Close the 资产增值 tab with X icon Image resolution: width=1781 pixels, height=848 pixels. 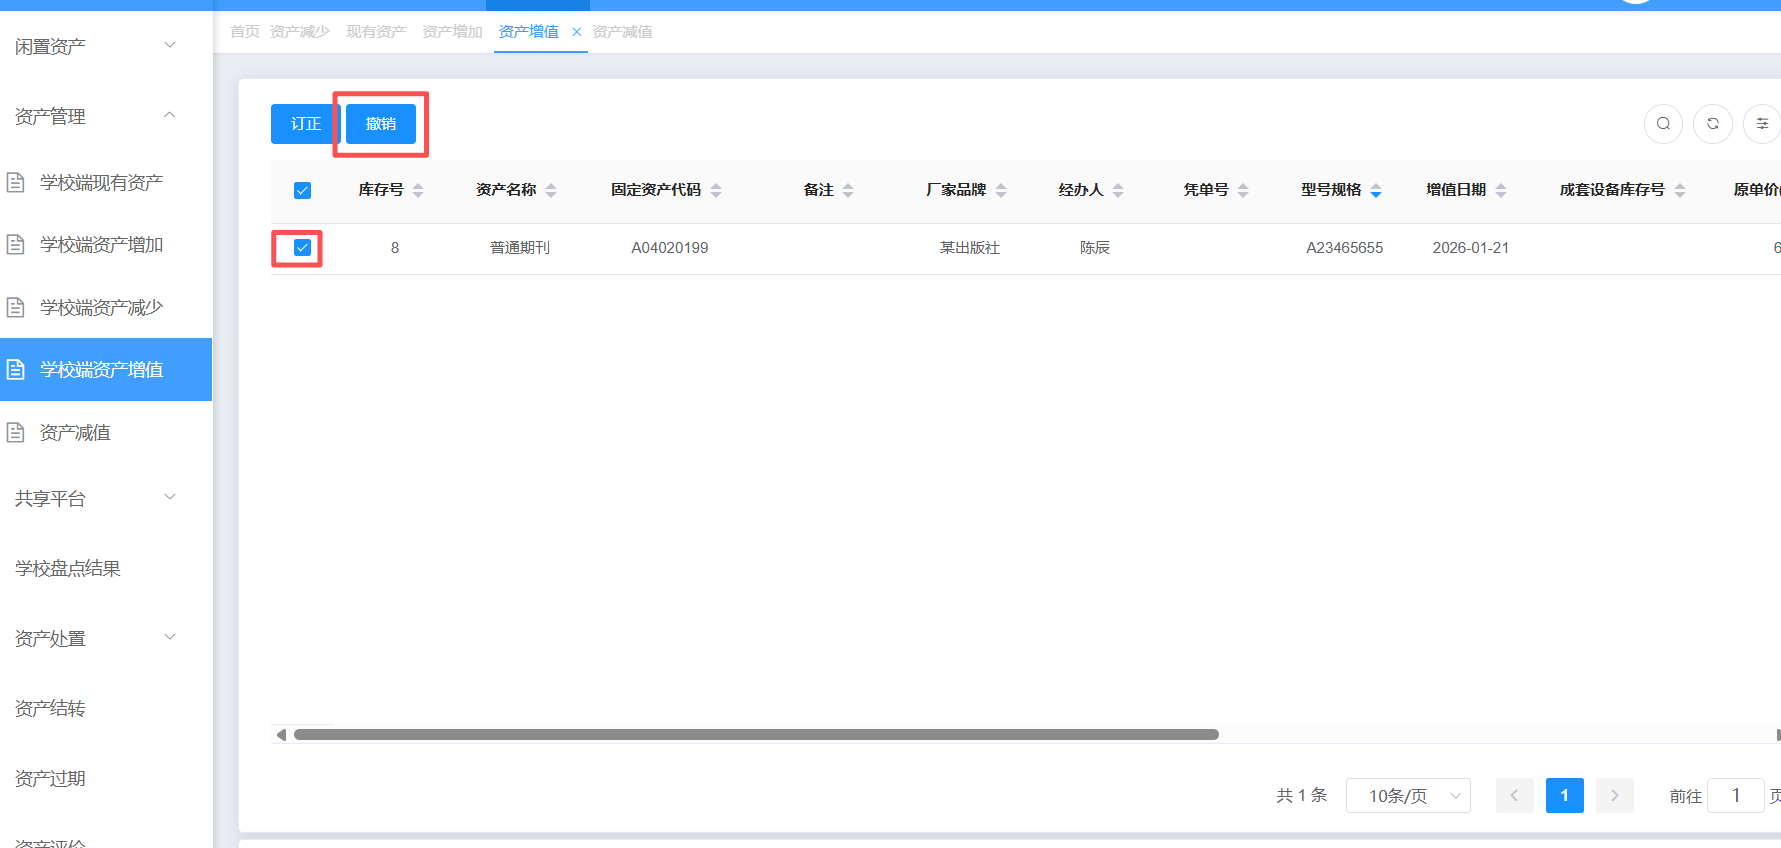(x=576, y=32)
